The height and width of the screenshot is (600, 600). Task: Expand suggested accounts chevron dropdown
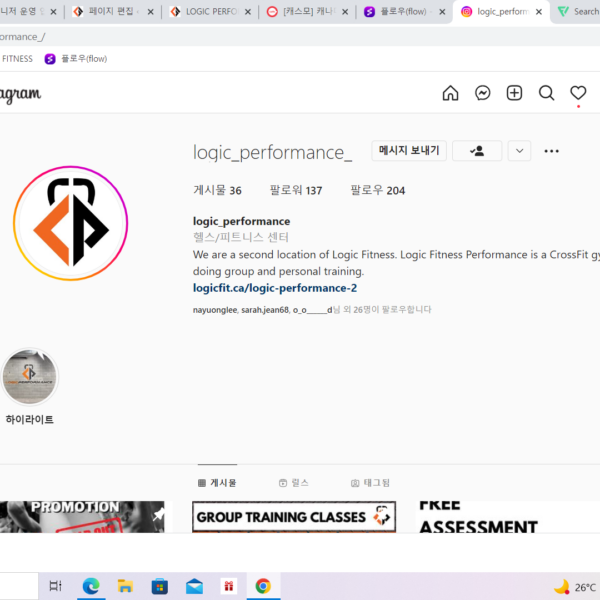click(519, 151)
